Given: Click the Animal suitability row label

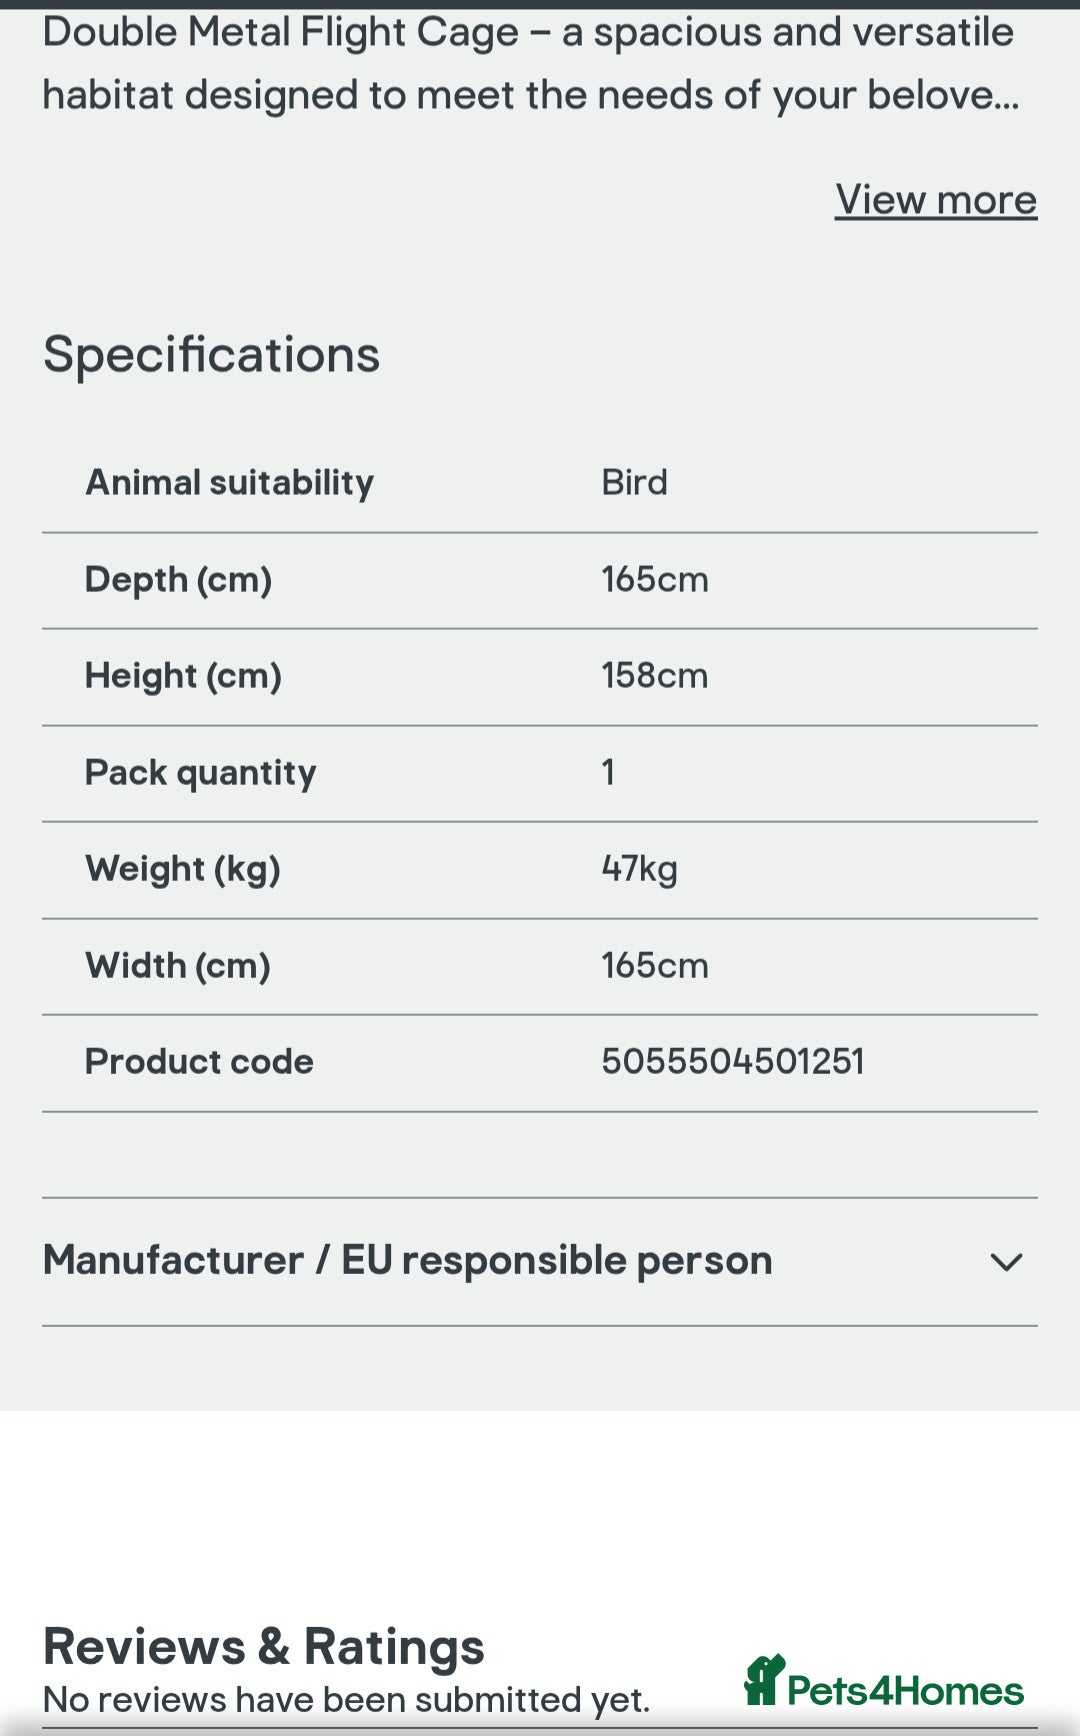Looking at the screenshot, I should tap(230, 483).
